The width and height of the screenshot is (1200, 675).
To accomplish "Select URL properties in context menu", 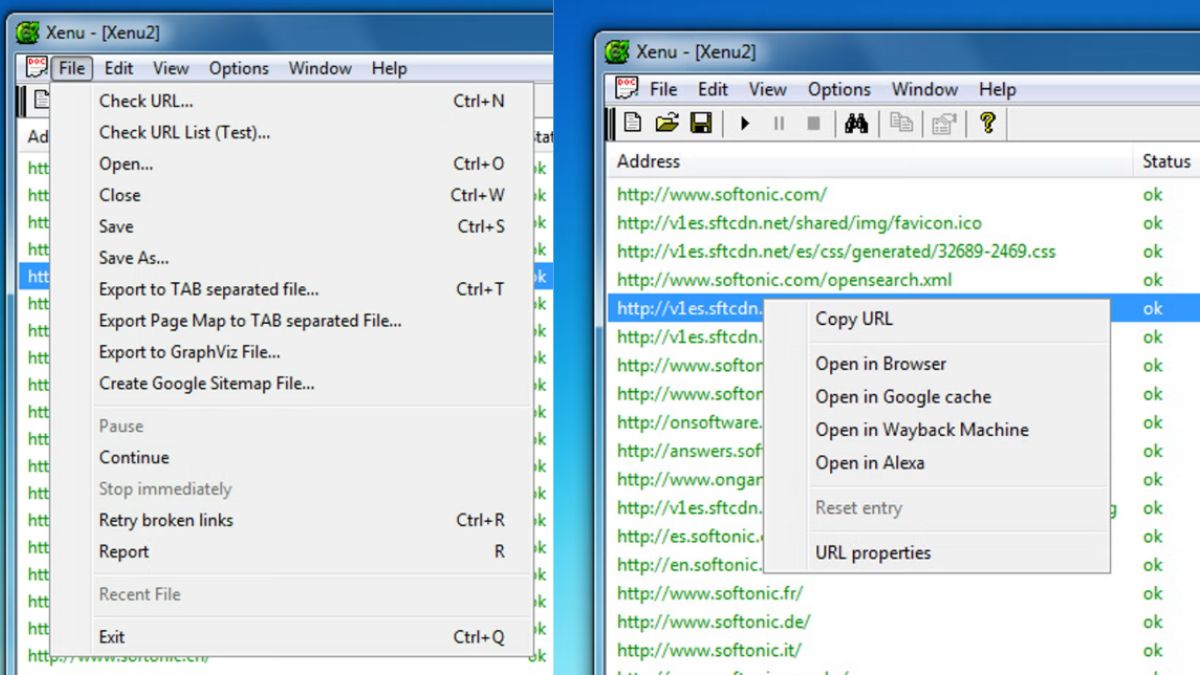I will coord(937,553).
